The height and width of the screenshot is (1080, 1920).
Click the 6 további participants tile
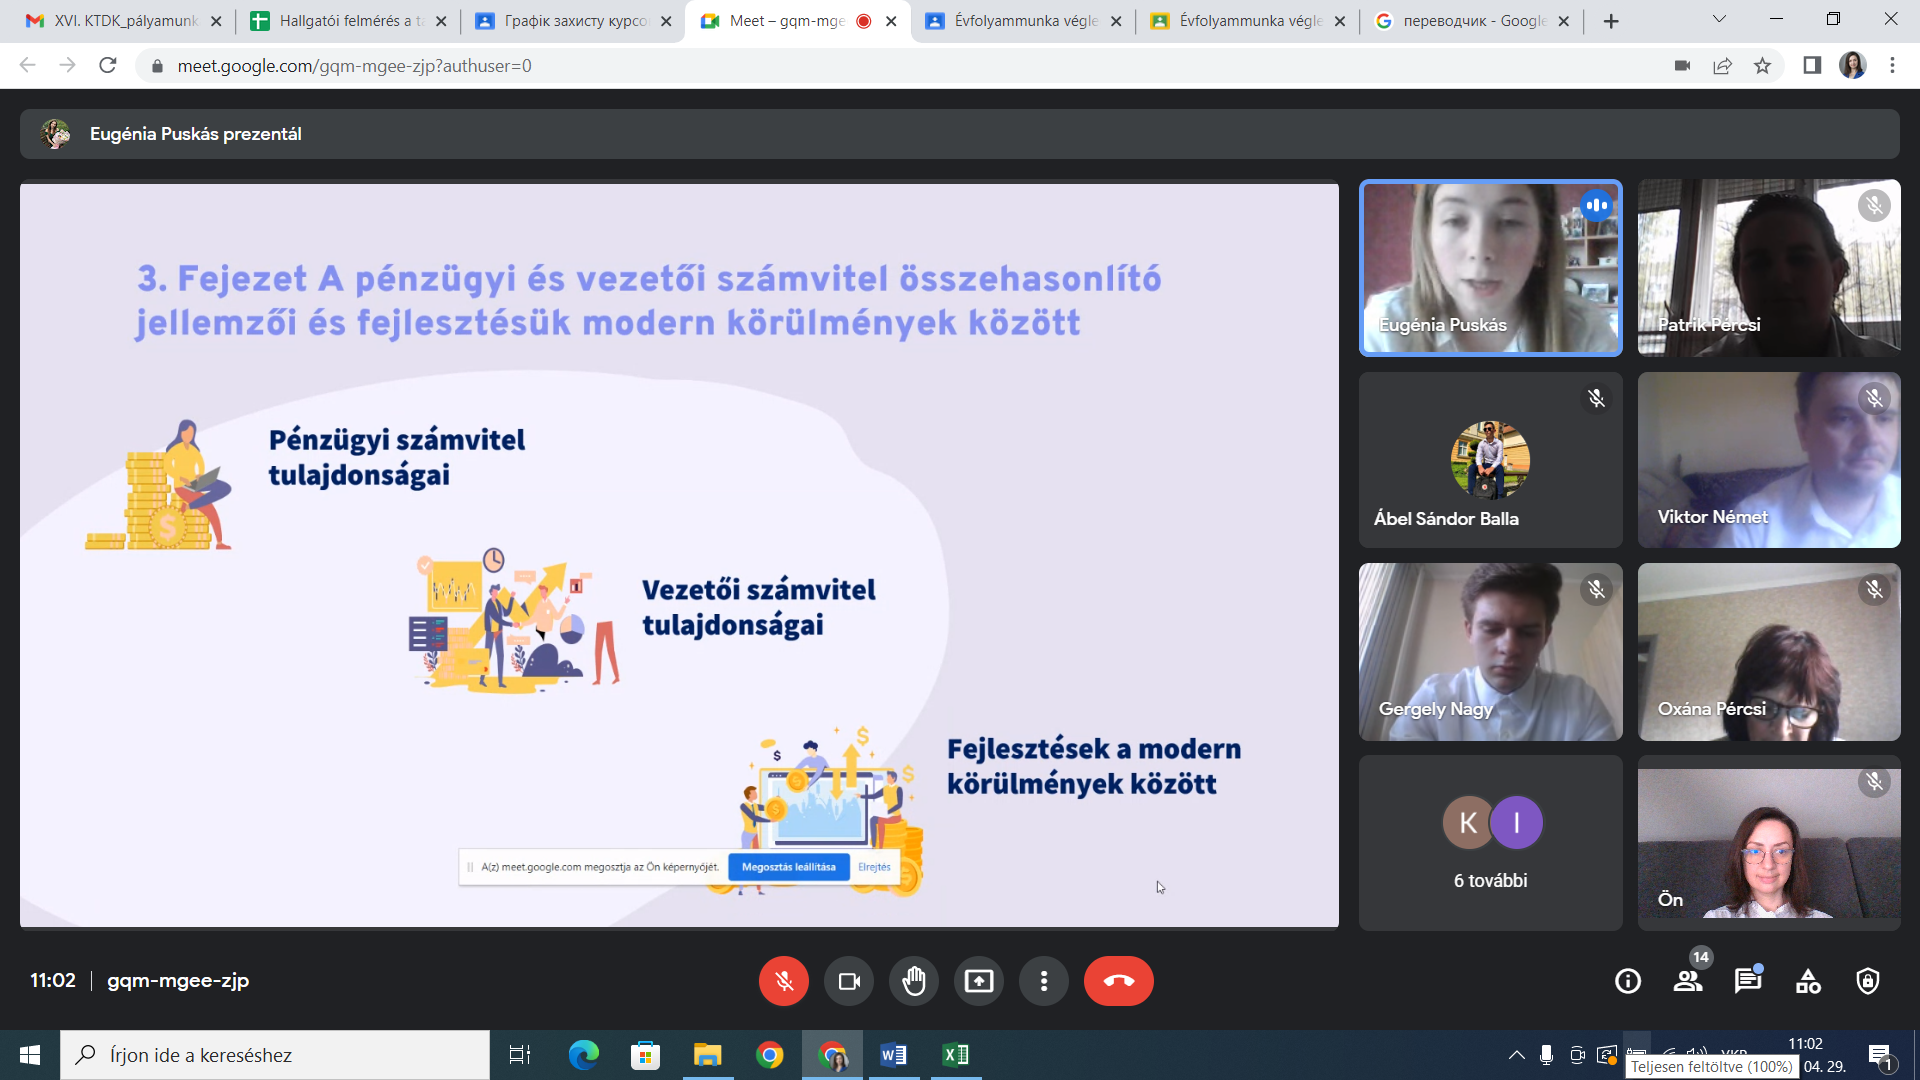[1490, 843]
